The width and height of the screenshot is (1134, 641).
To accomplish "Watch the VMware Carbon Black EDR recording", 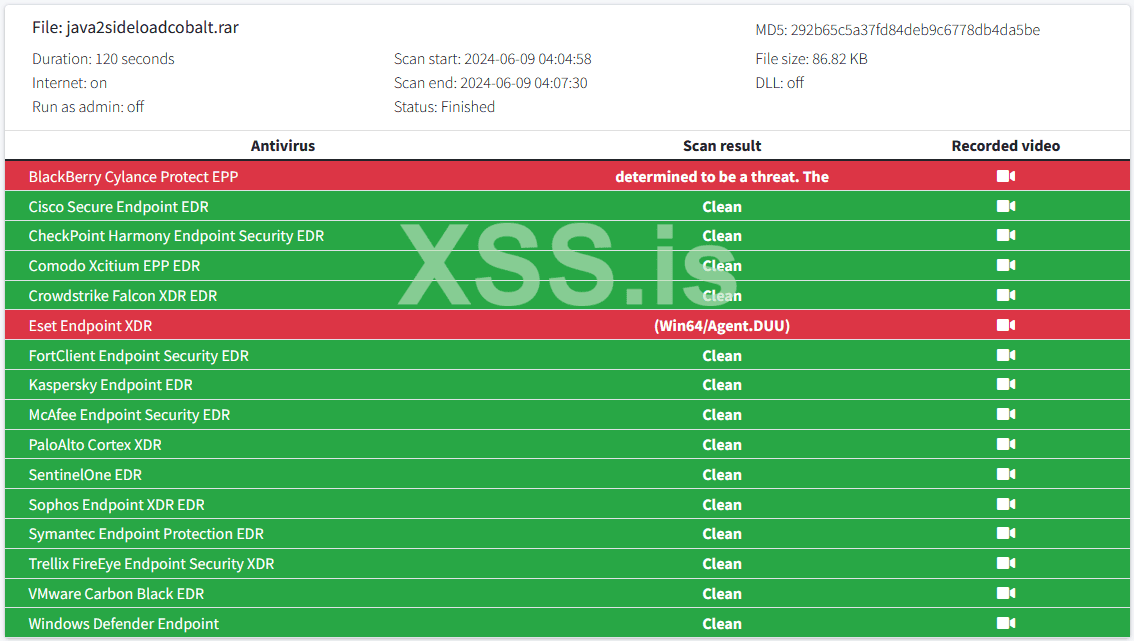I will tap(1005, 593).
